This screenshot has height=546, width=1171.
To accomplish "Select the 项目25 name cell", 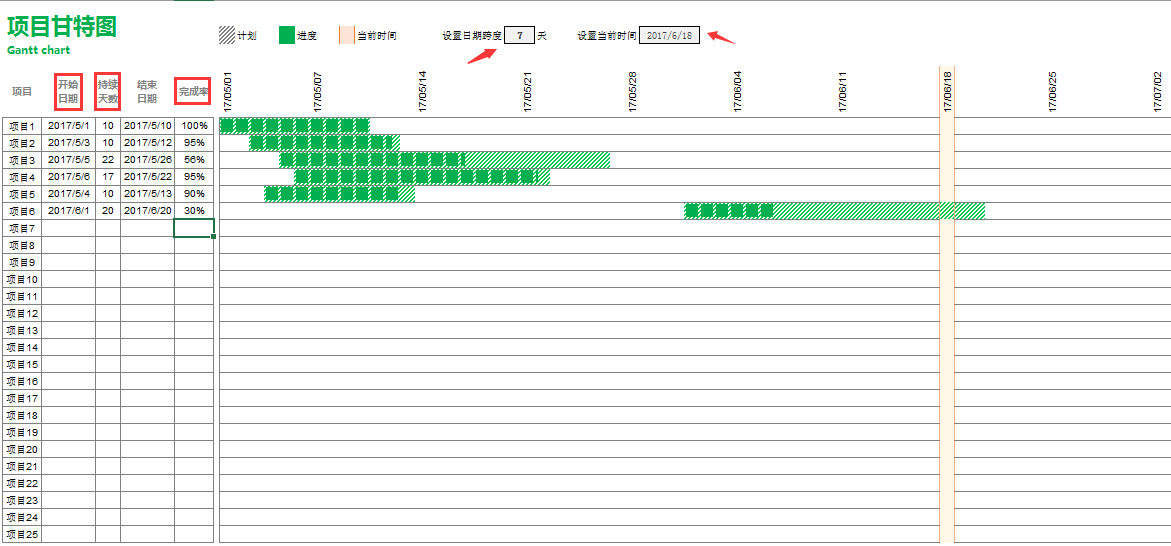I will [22, 535].
